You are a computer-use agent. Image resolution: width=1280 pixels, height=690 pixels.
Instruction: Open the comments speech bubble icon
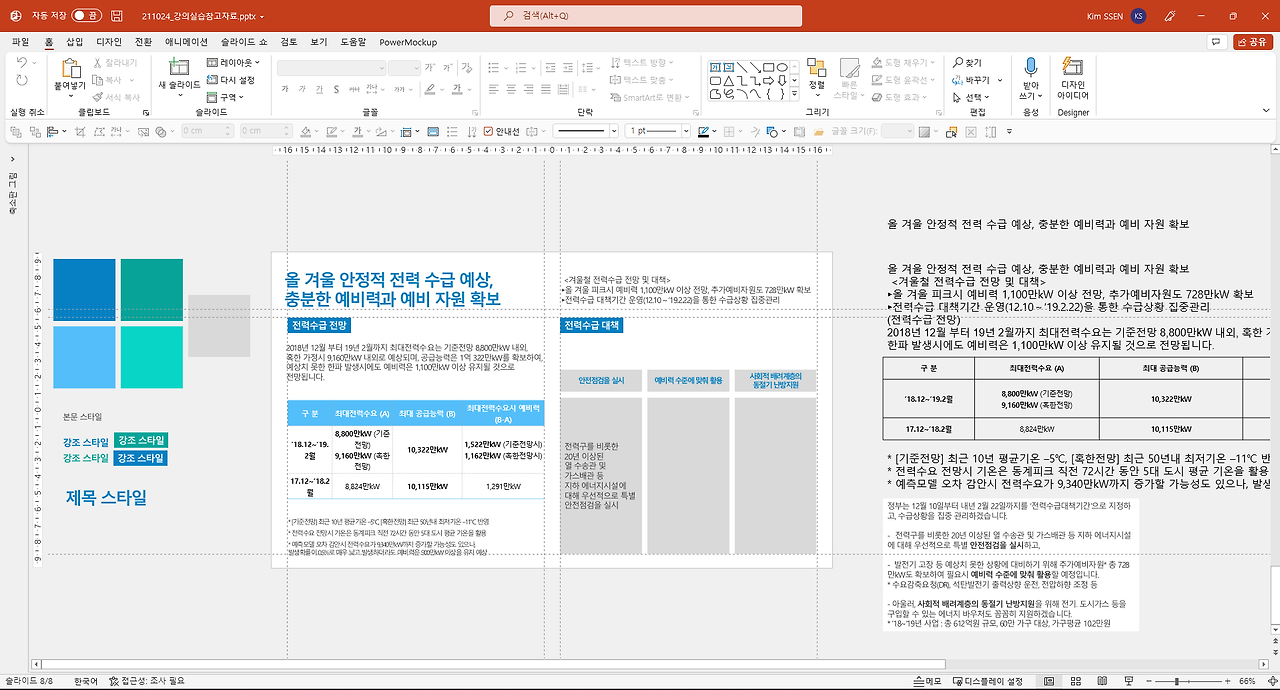pyautogui.click(x=1216, y=42)
